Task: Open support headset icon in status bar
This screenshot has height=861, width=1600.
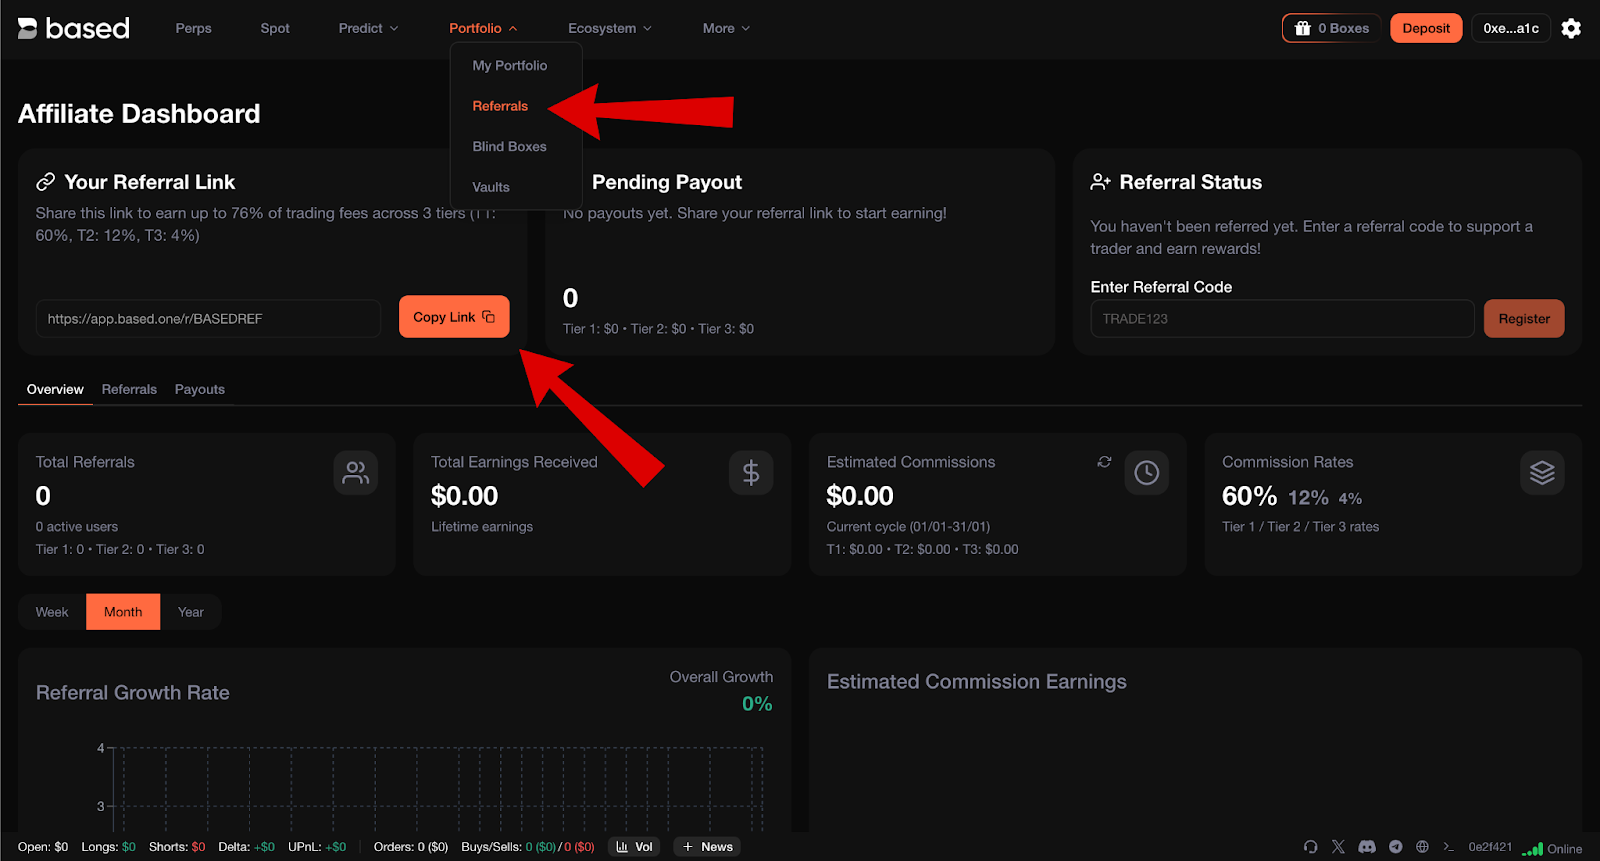Action: (1310, 847)
